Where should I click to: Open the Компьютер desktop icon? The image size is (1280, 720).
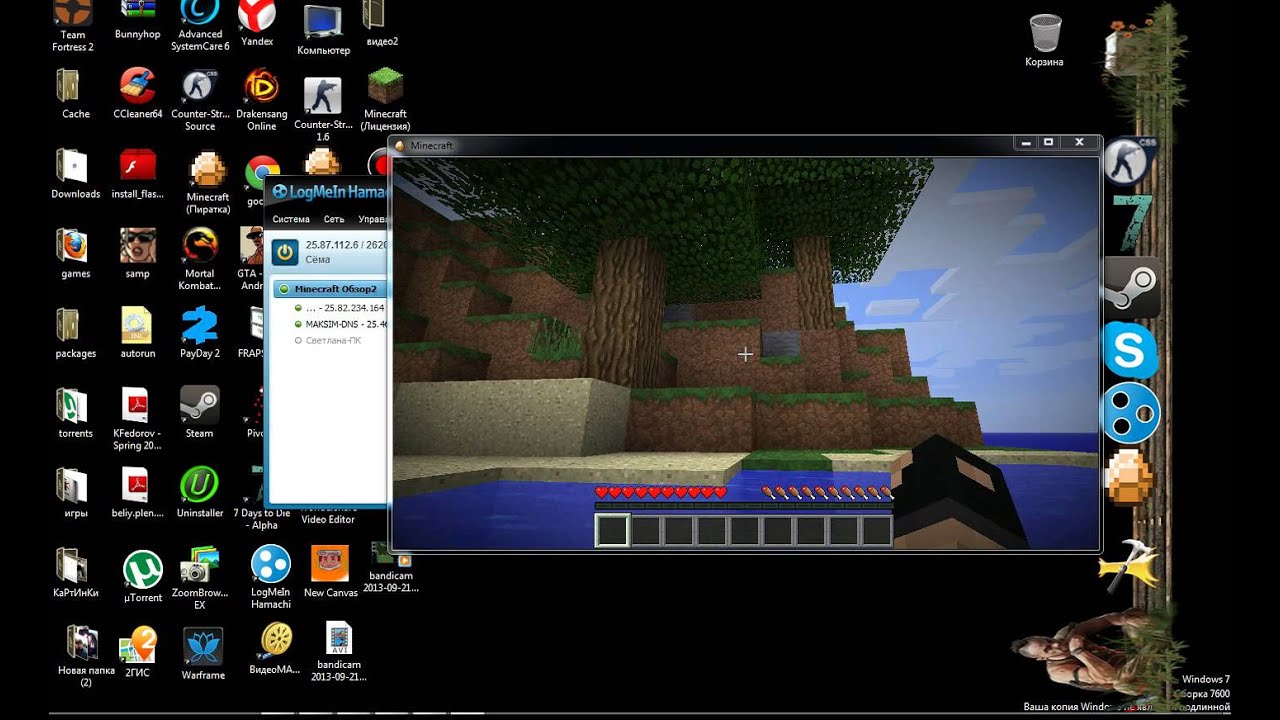pyautogui.click(x=323, y=30)
